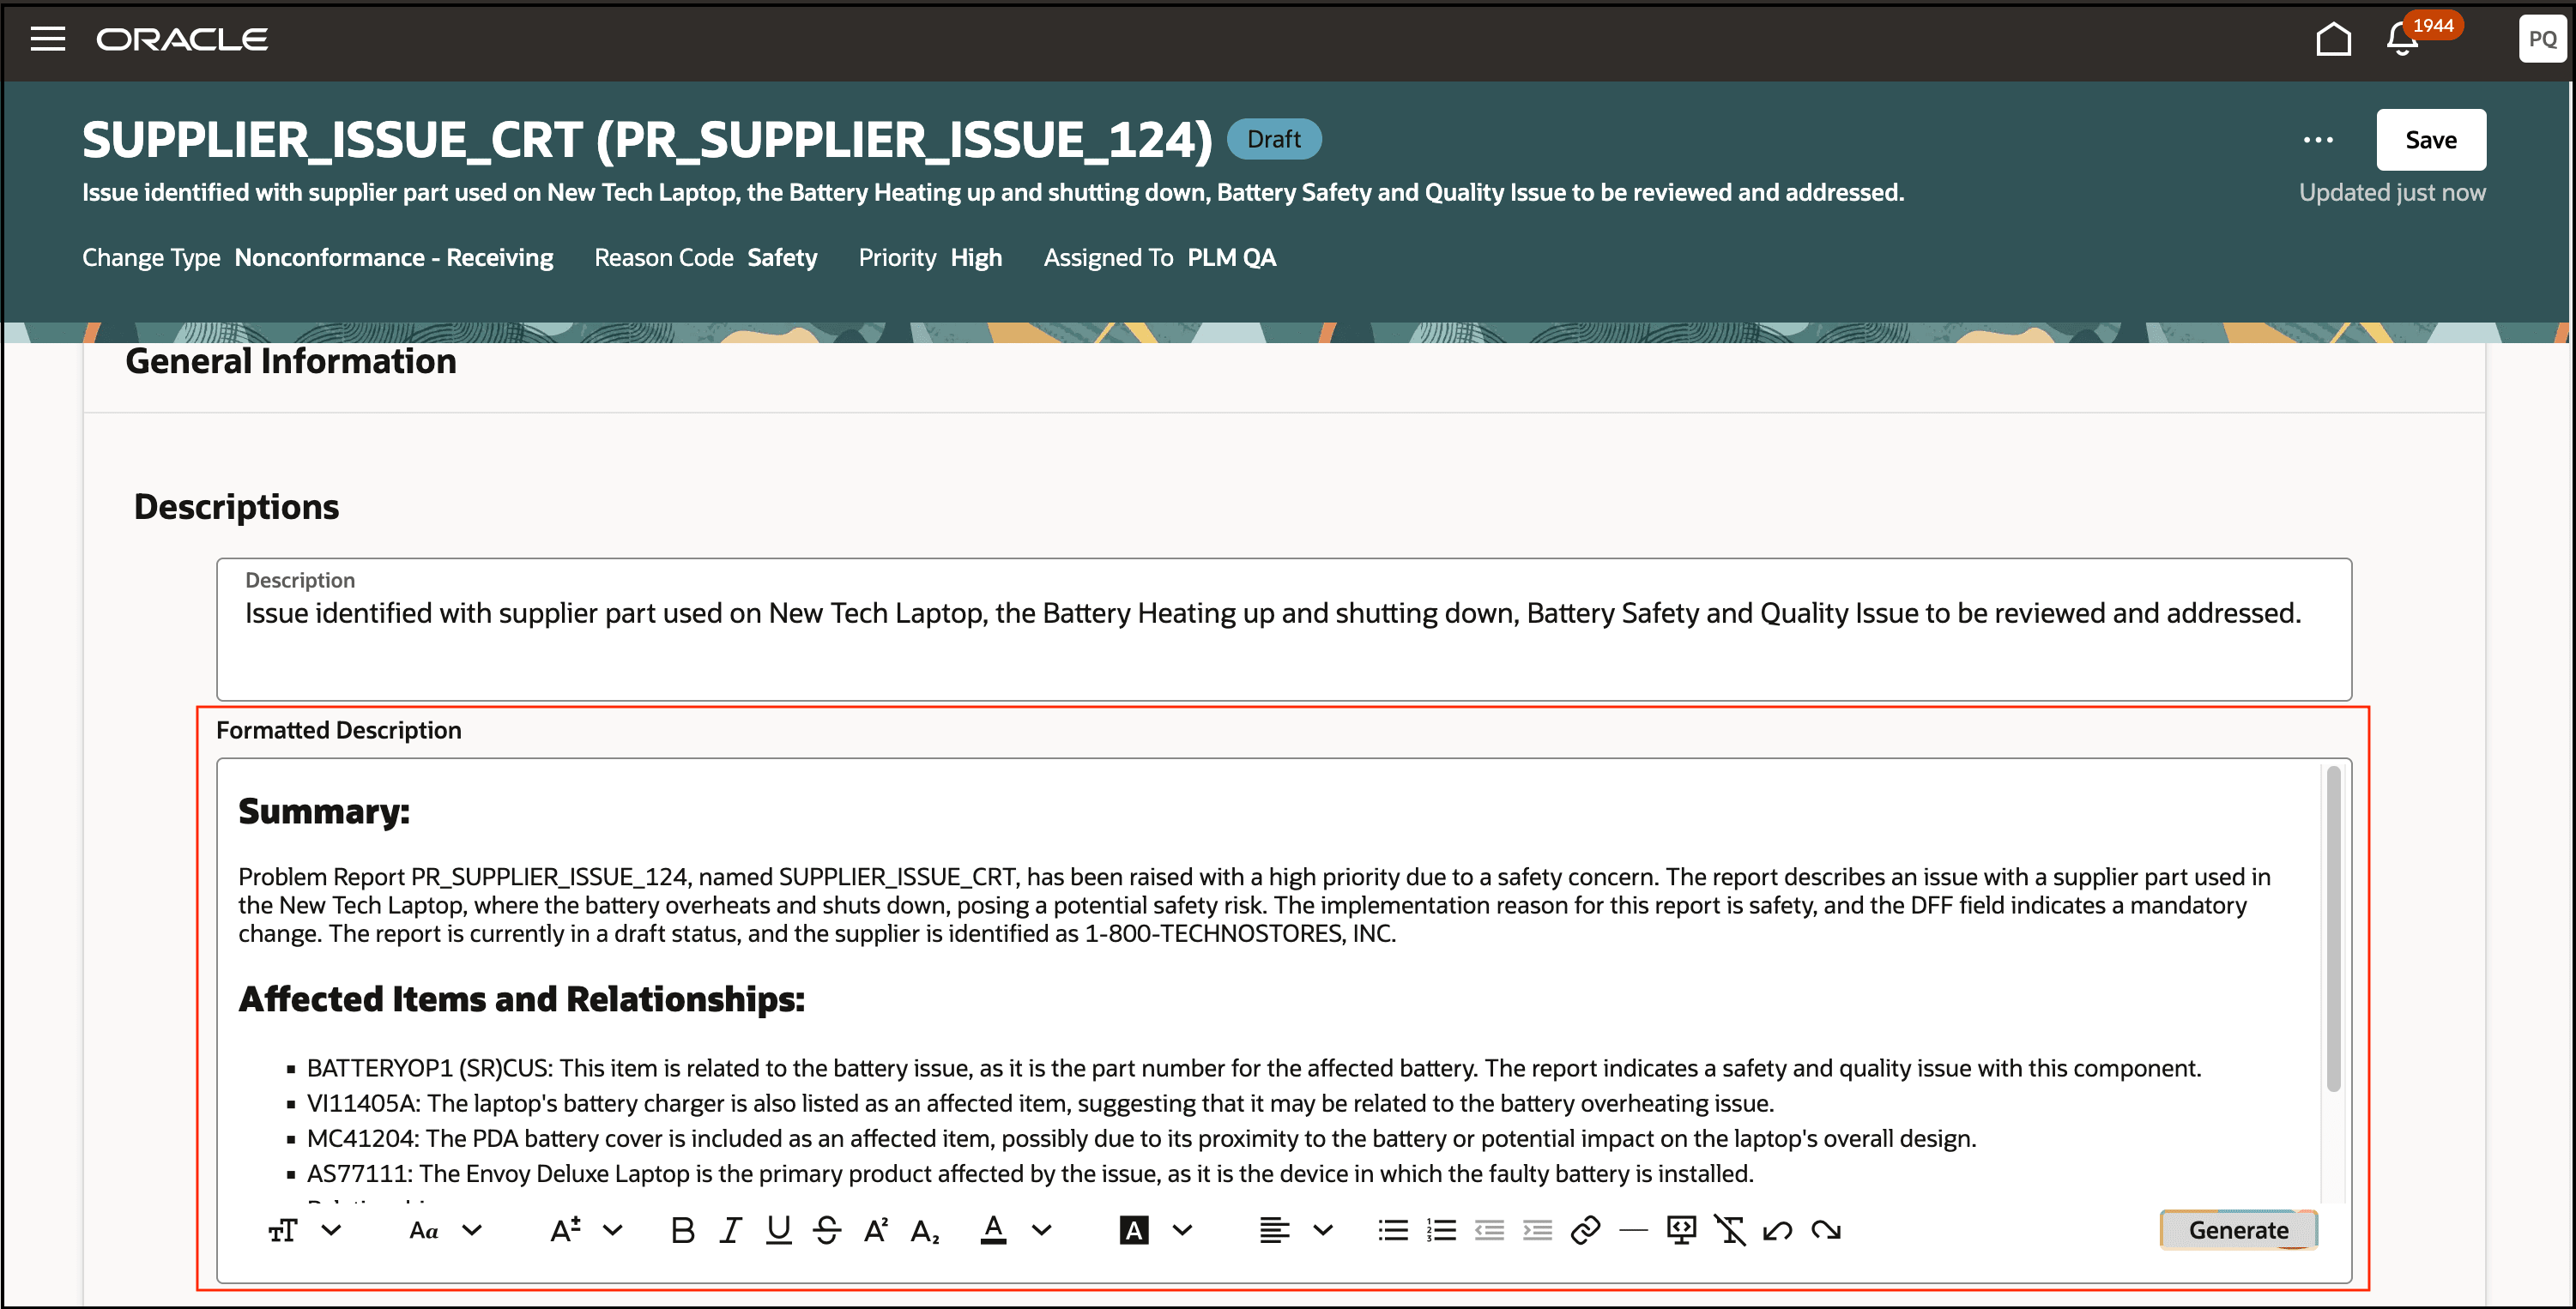The width and height of the screenshot is (2576, 1309).
Task: Clear formatting with the remove-format icon
Action: (x=1729, y=1230)
